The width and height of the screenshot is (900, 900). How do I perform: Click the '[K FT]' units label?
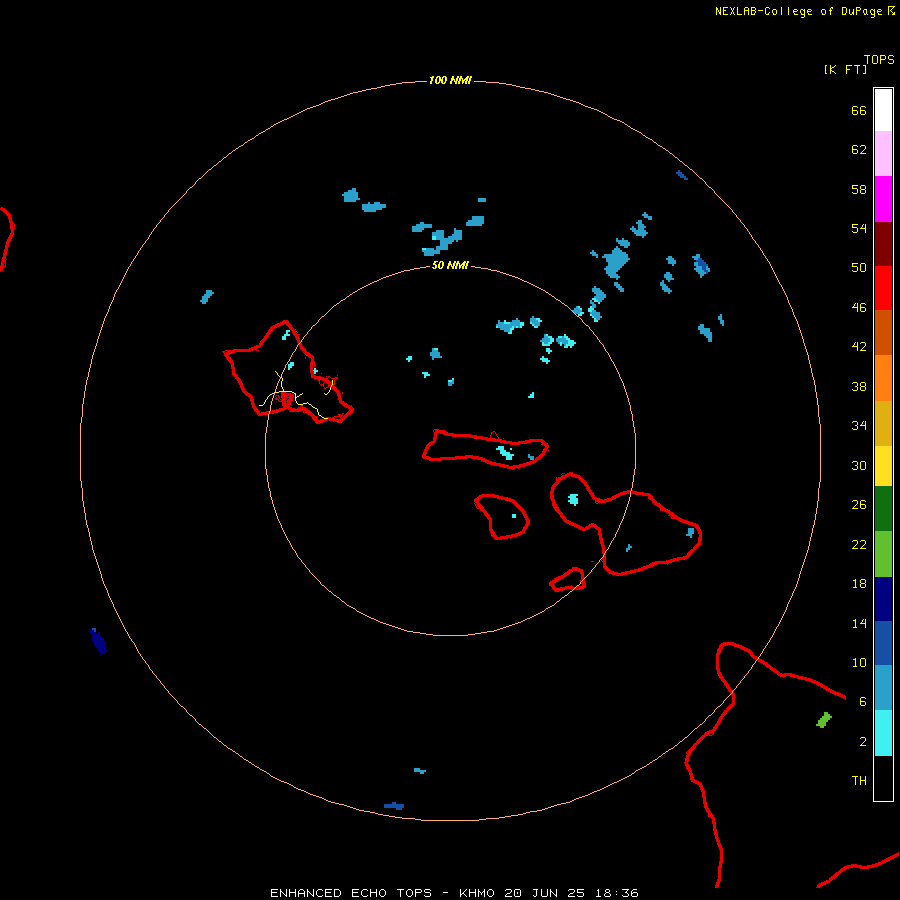coord(845,69)
